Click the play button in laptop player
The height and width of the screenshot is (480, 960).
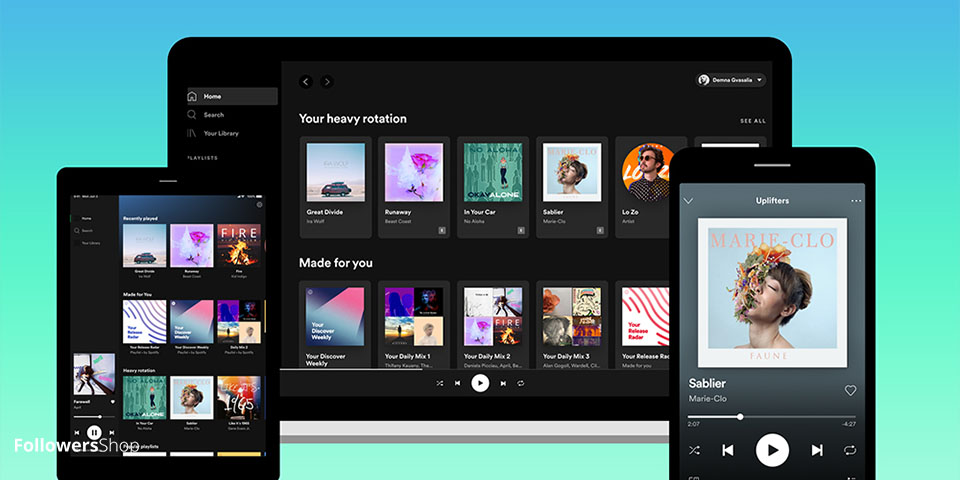pyautogui.click(x=480, y=383)
